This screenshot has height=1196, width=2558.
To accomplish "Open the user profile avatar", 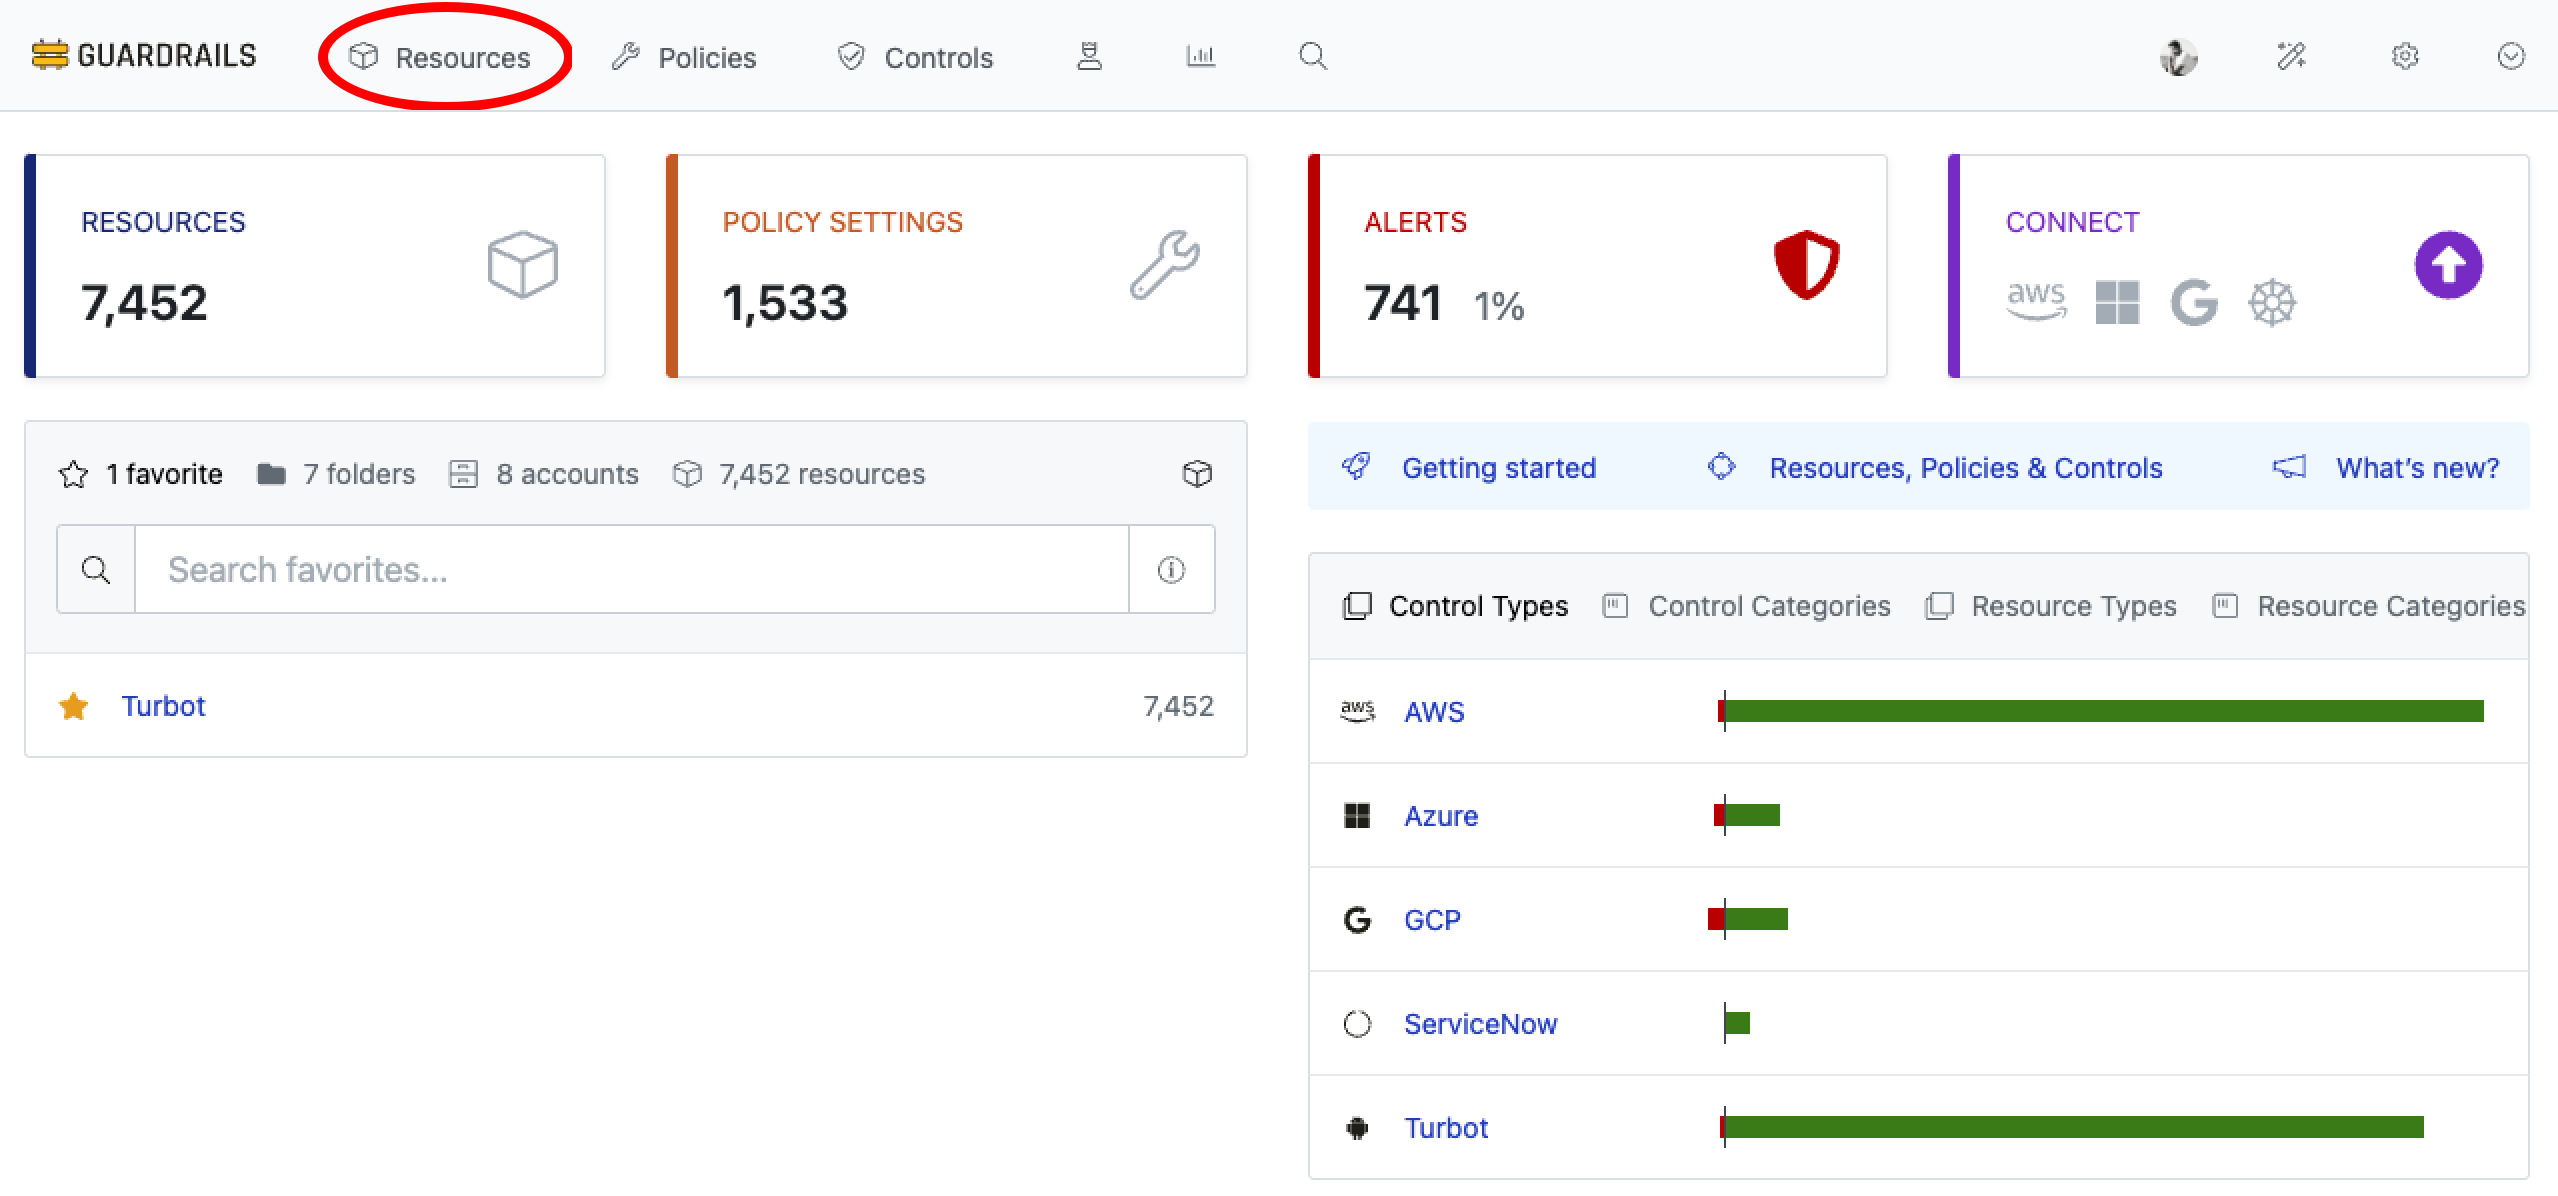I will 2178,57.
